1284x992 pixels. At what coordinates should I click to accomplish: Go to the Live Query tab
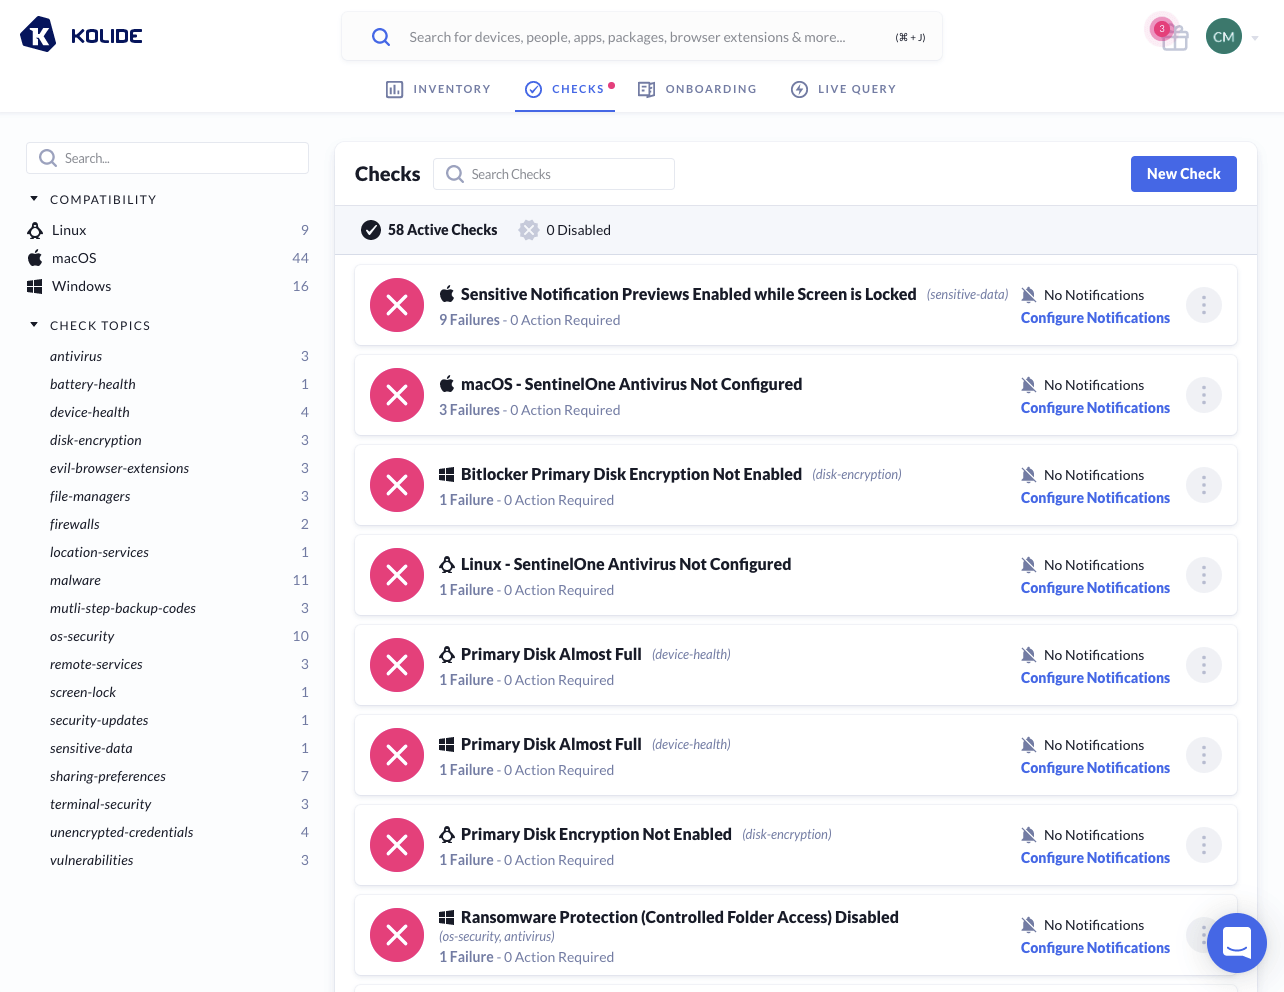pyautogui.click(x=843, y=89)
